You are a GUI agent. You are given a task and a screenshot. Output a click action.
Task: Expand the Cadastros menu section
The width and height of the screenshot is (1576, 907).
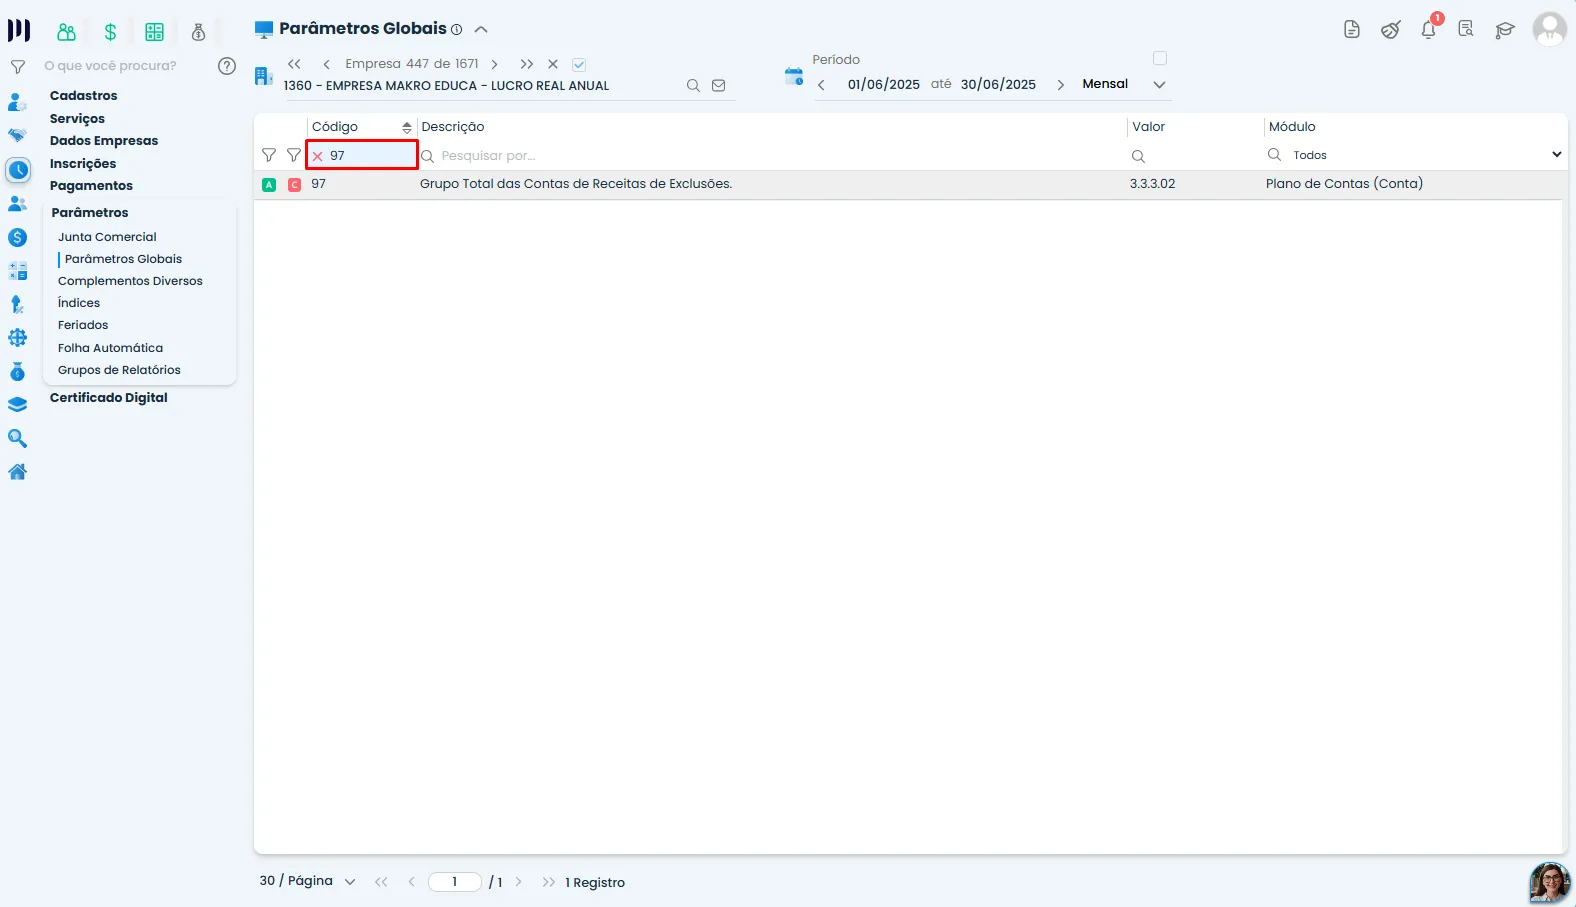(x=84, y=96)
